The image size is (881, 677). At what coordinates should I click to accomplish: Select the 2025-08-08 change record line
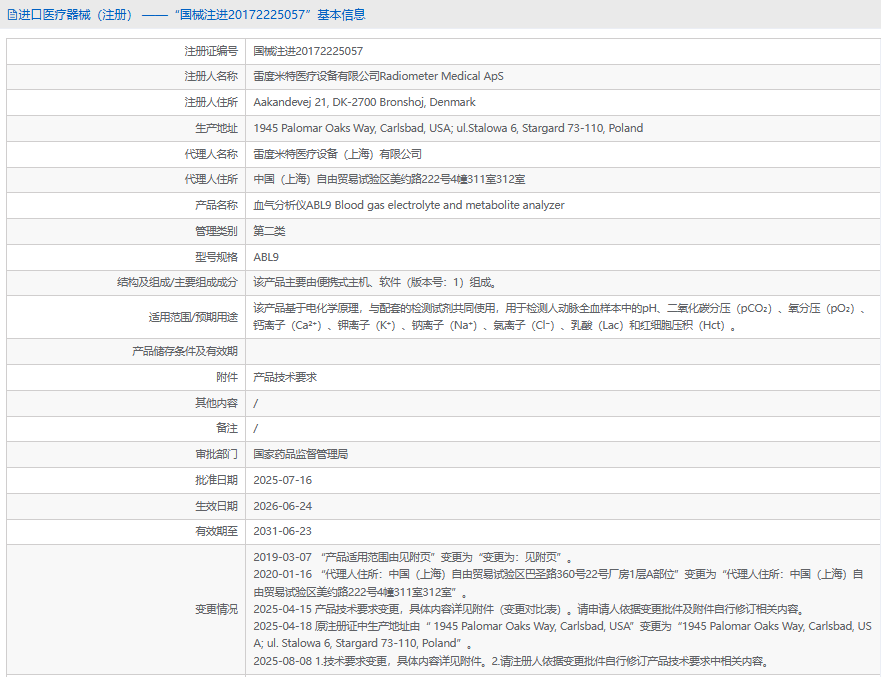point(511,661)
